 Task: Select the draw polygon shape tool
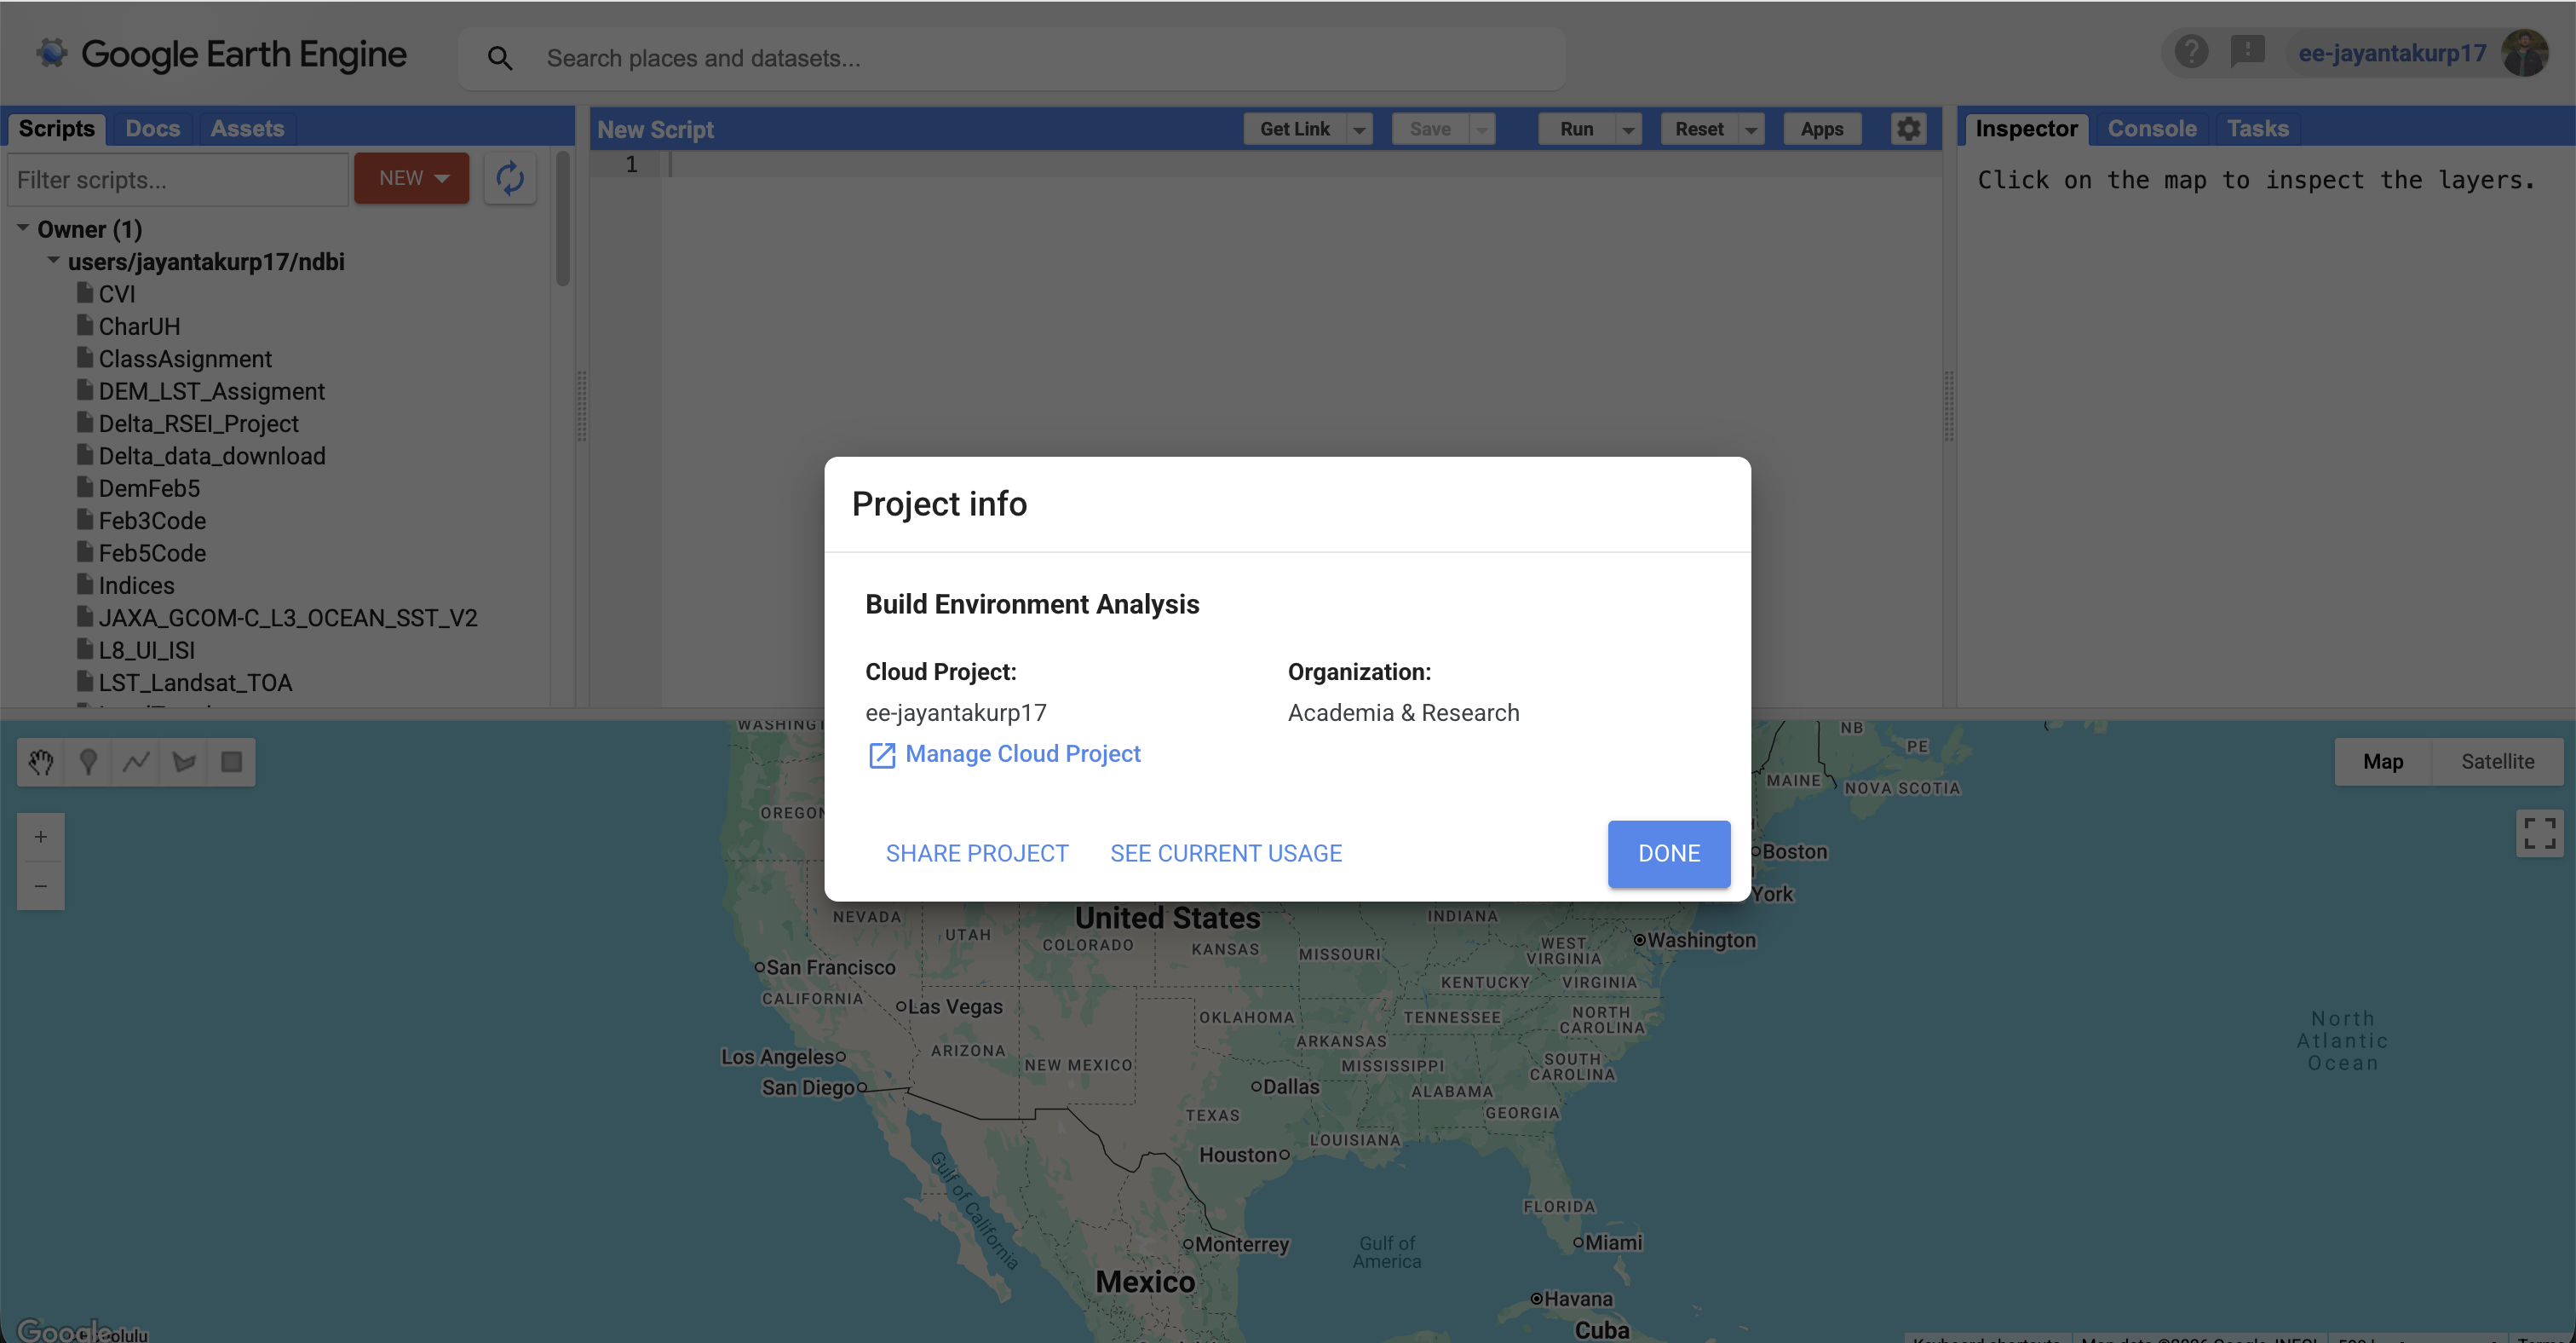tap(184, 762)
